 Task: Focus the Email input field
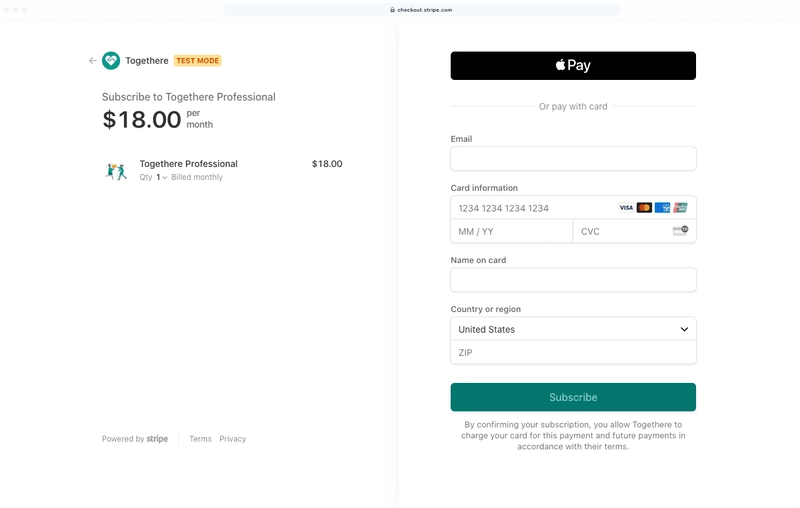573,159
